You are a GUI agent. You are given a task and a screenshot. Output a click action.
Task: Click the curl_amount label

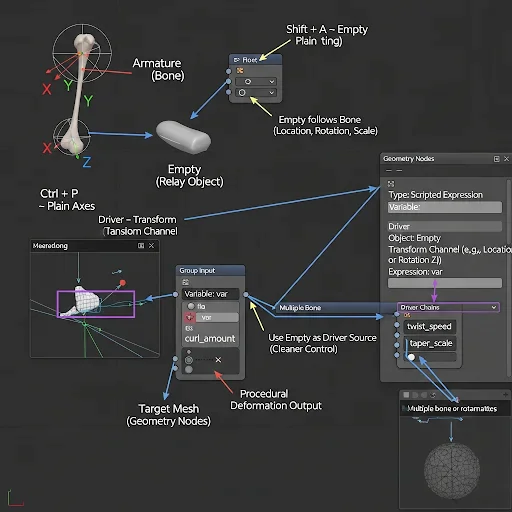point(210,339)
